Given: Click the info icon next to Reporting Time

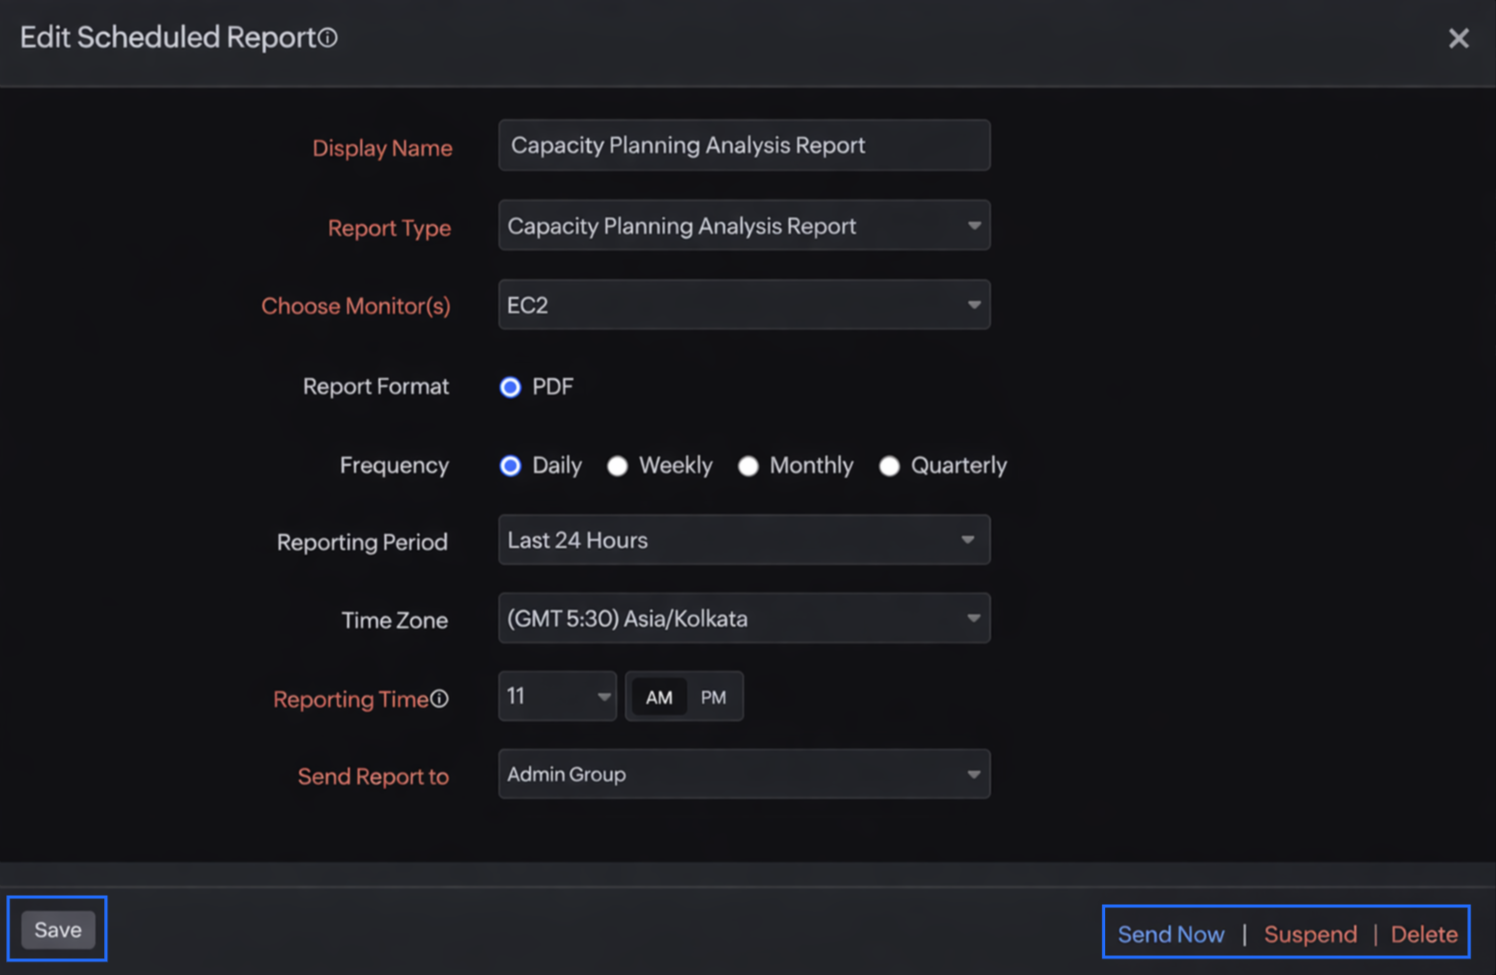Looking at the screenshot, I should (x=440, y=699).
